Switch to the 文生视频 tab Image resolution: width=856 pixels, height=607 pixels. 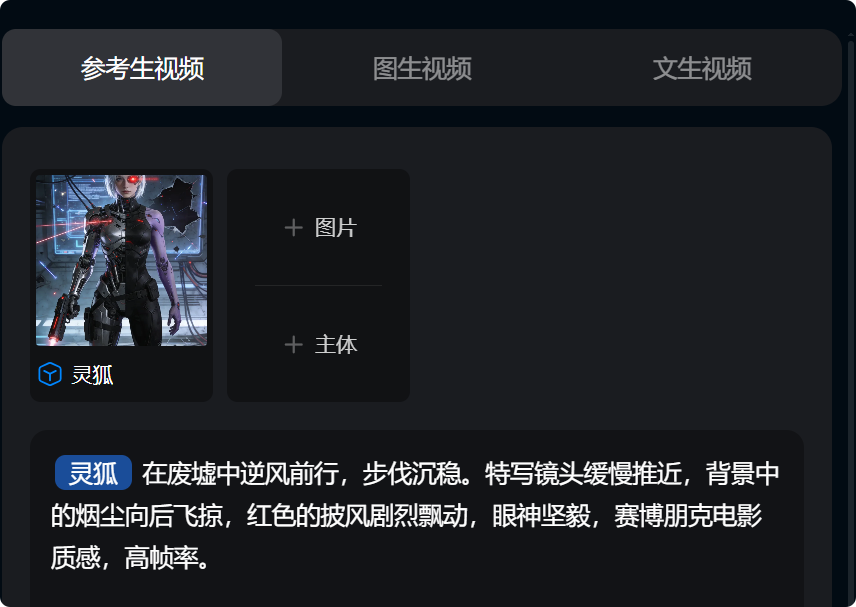(702, 68)
